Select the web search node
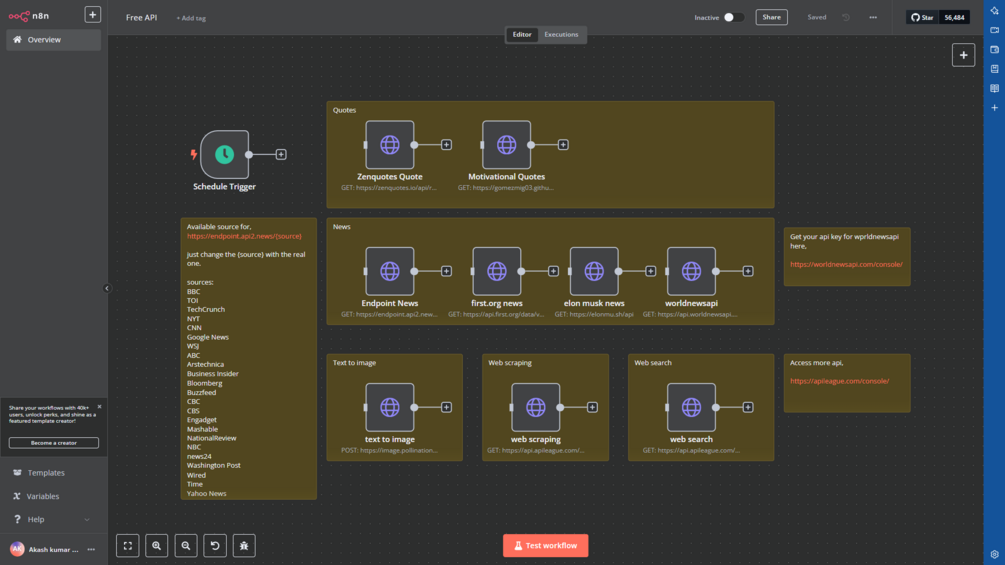The width and height of the screenshot is (1005, 565). [691, 407]
